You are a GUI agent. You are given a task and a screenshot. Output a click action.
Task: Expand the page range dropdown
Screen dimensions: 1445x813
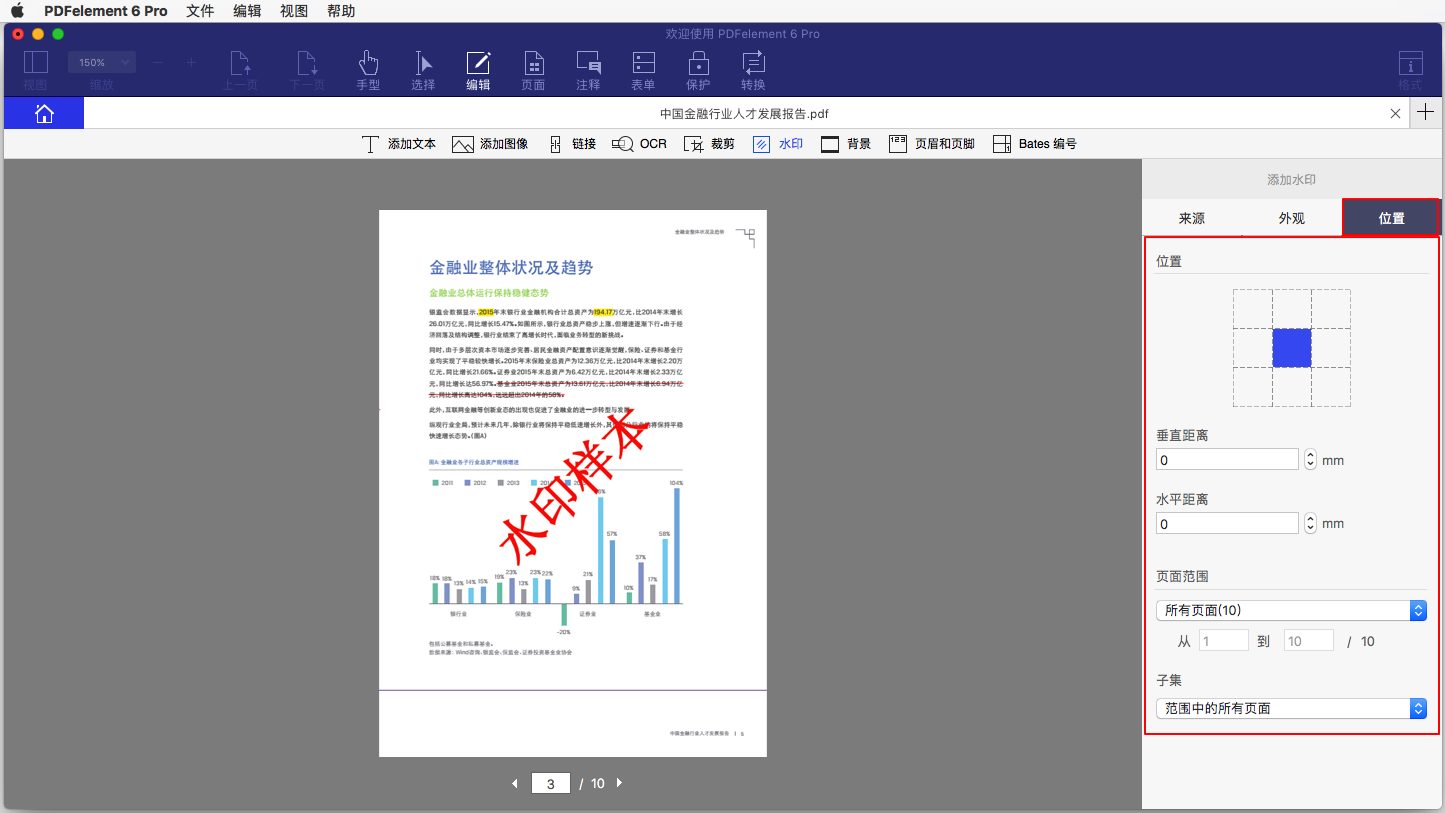click(1291, 611)
